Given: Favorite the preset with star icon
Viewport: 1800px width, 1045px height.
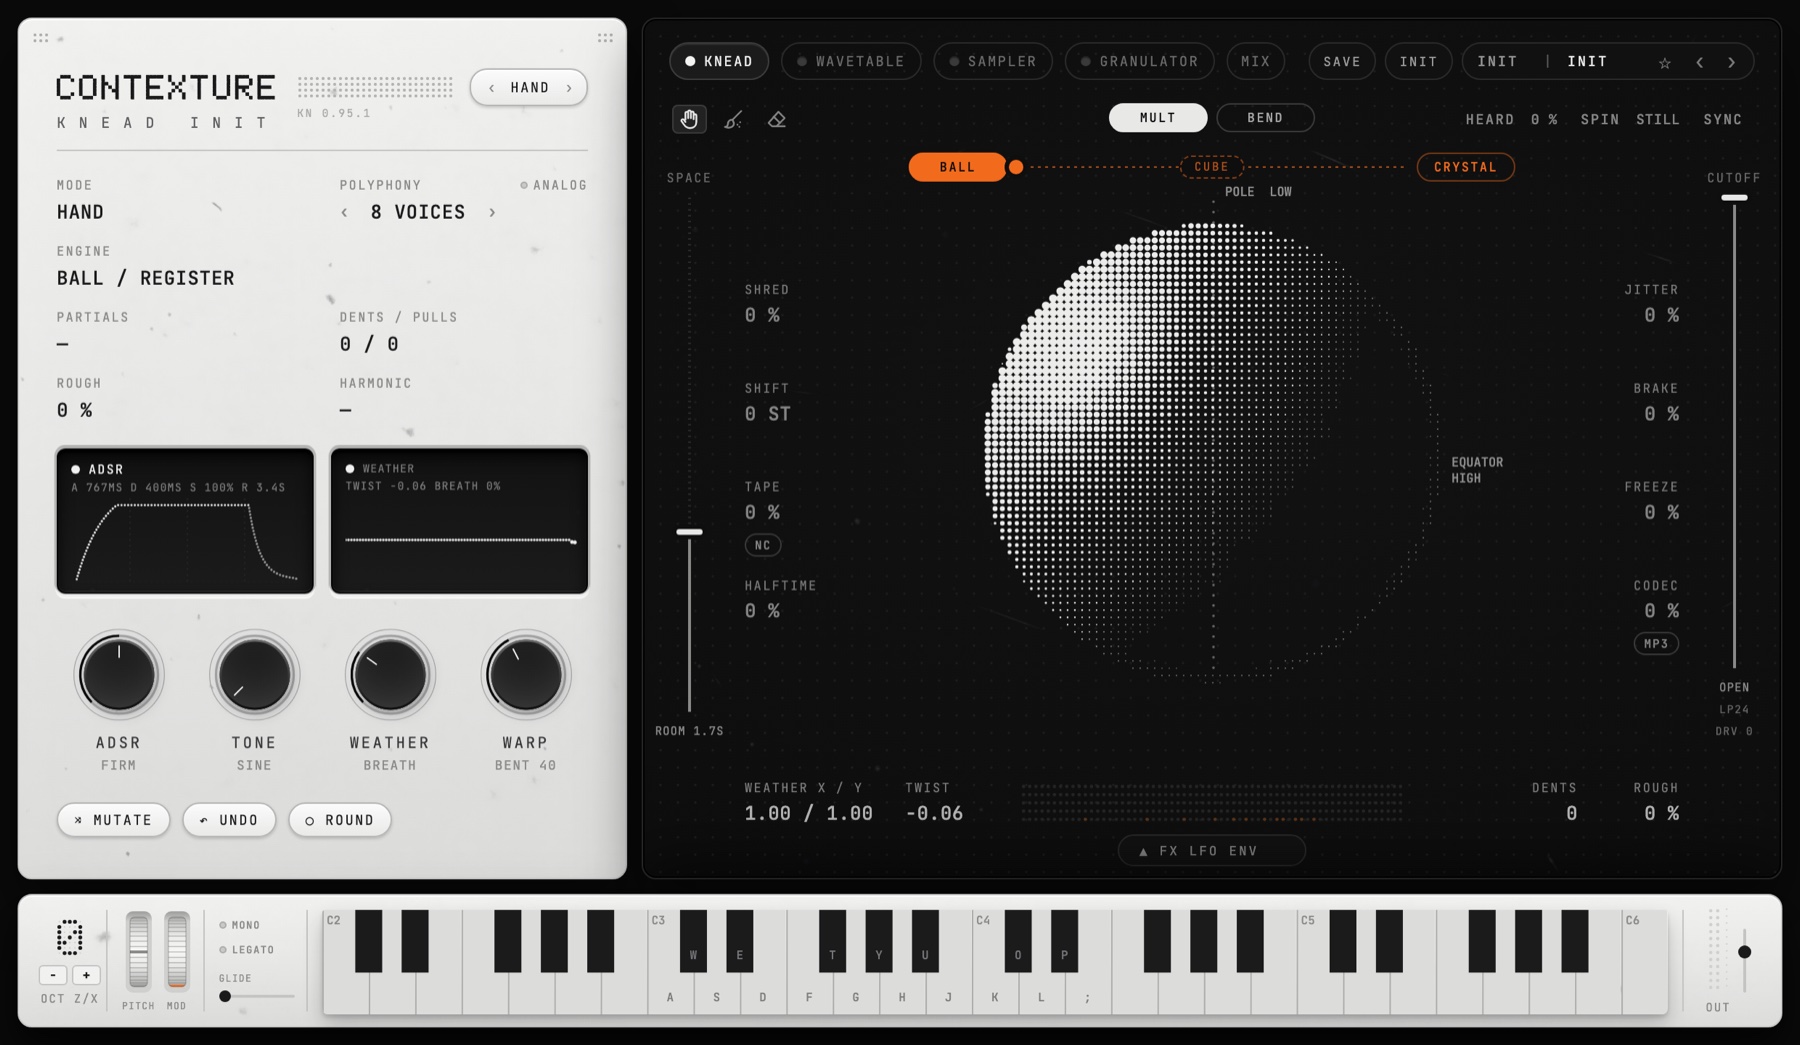Looking at the screenshot, I should pyautogui.click(x=1665, y=62).
